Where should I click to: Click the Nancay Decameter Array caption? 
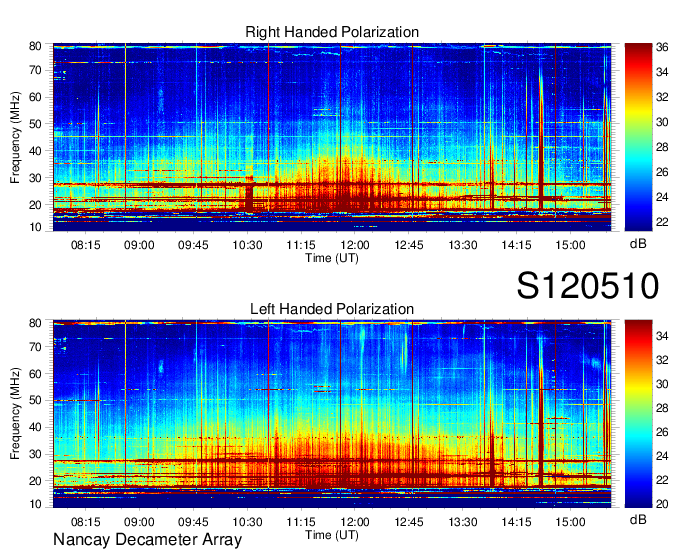tap(147, 540)
